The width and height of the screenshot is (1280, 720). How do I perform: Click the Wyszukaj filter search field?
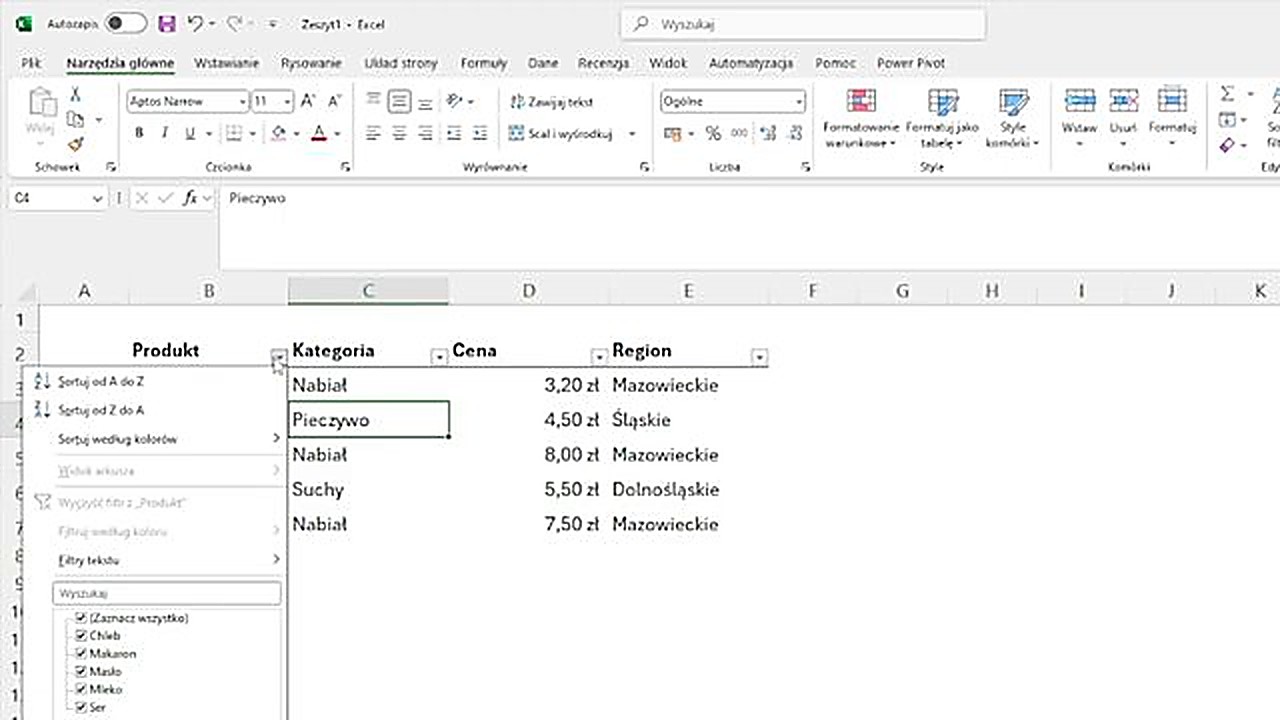point(166,593)
